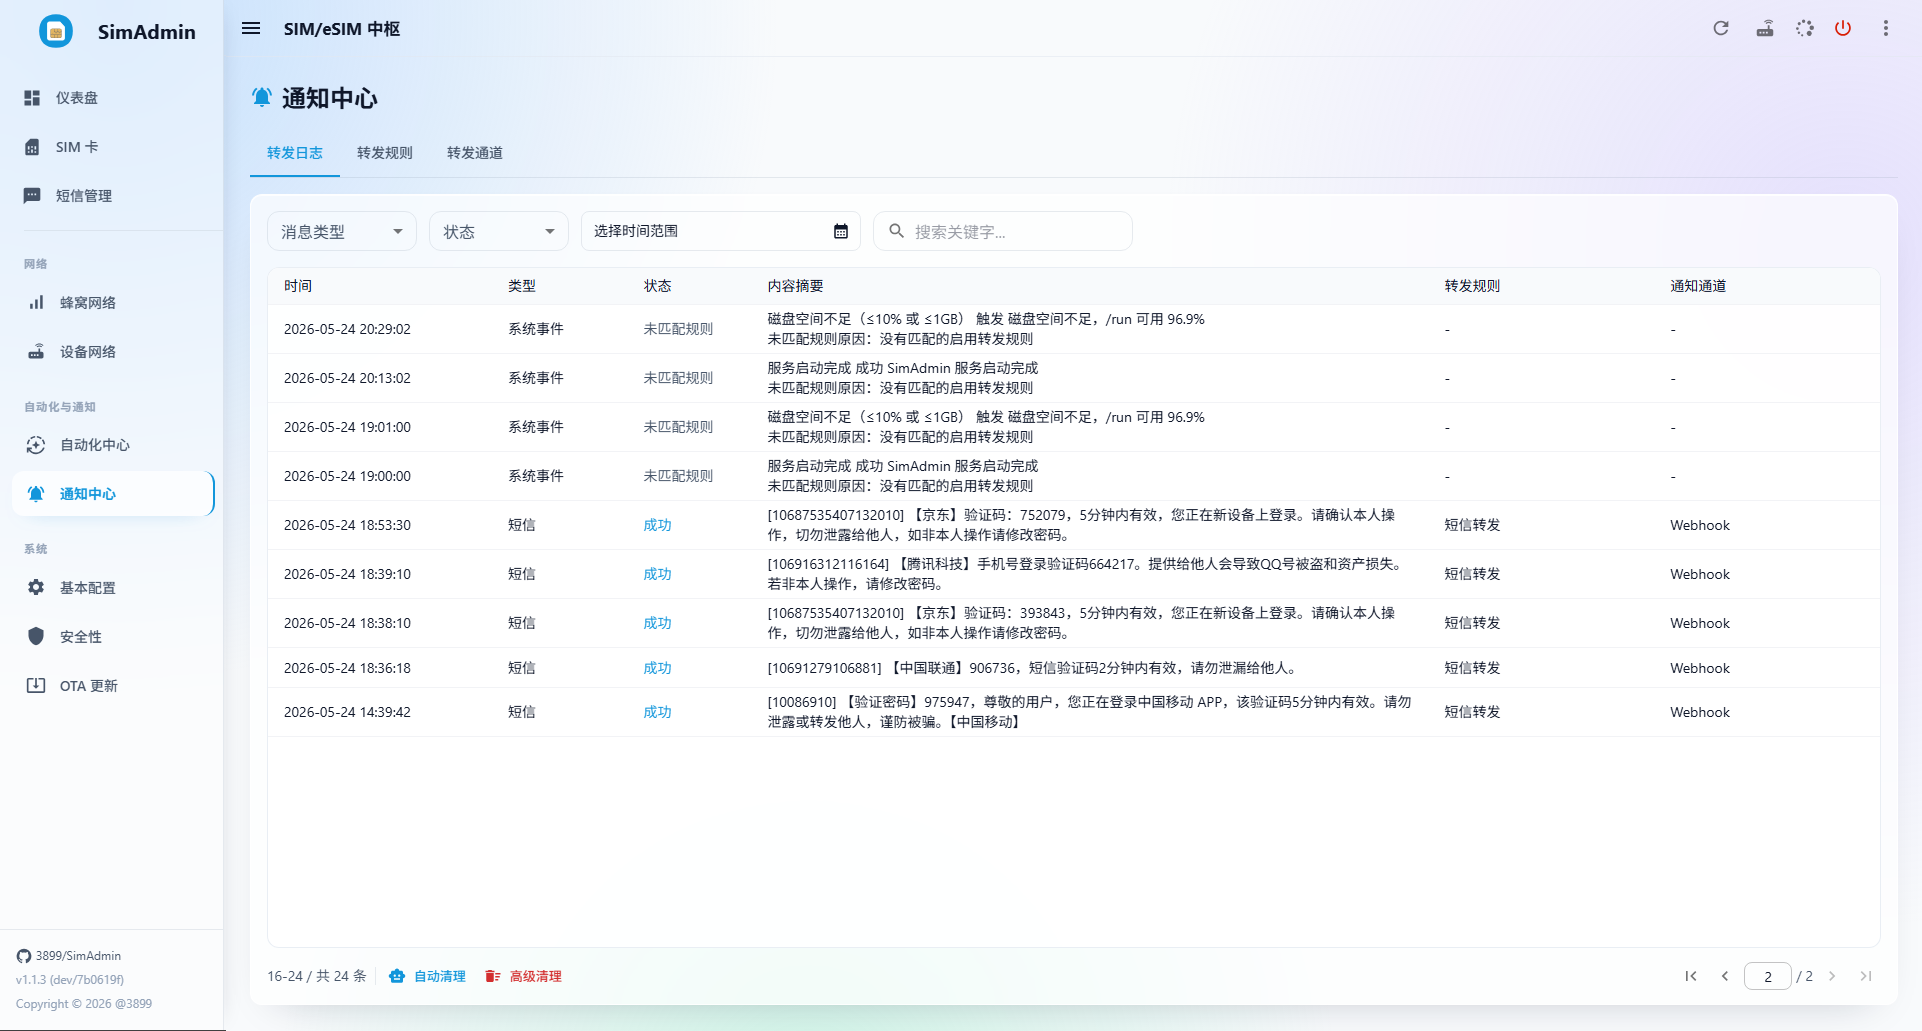The image size is (1922, 1031).
Task: Click the 16-24 / 共 24 条 count
Action: (x=317, y=976)
